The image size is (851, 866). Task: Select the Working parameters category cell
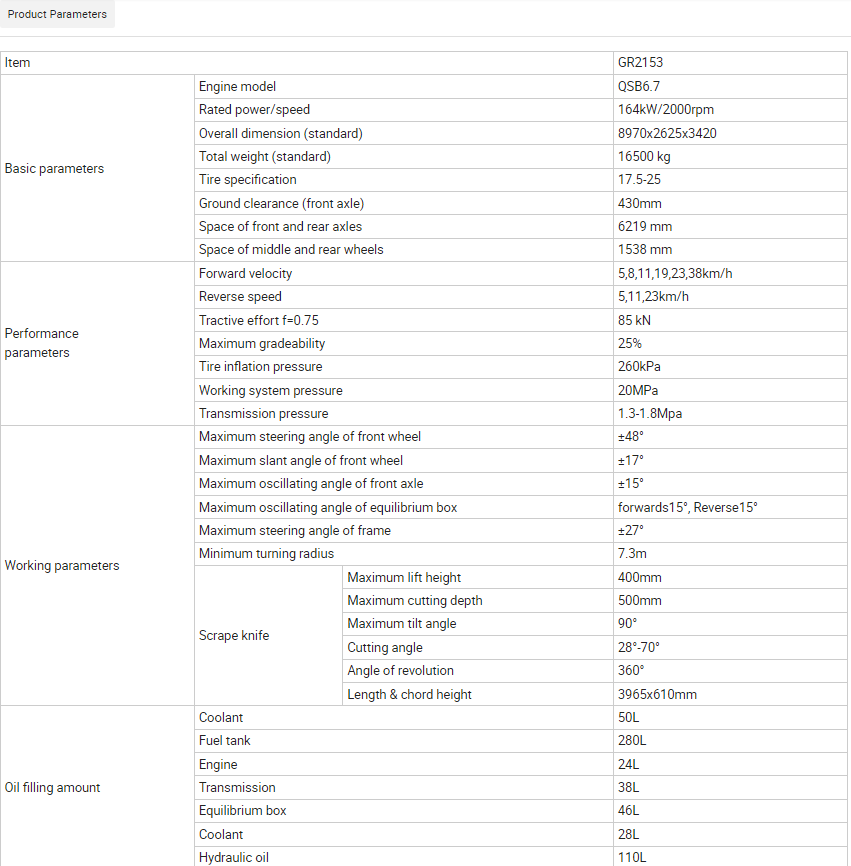[x=97, y=566]
